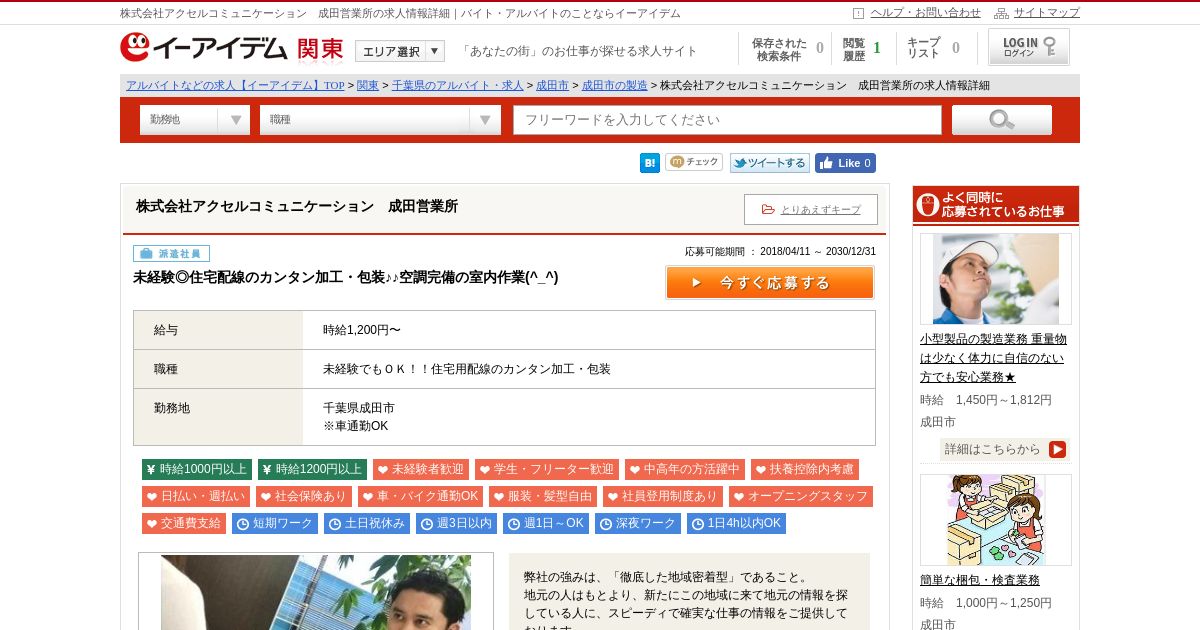Select the 時給1200円以上 tag
Image resolution: width=1200 pixels, height=630 pixels.
[x=313, y=469]
